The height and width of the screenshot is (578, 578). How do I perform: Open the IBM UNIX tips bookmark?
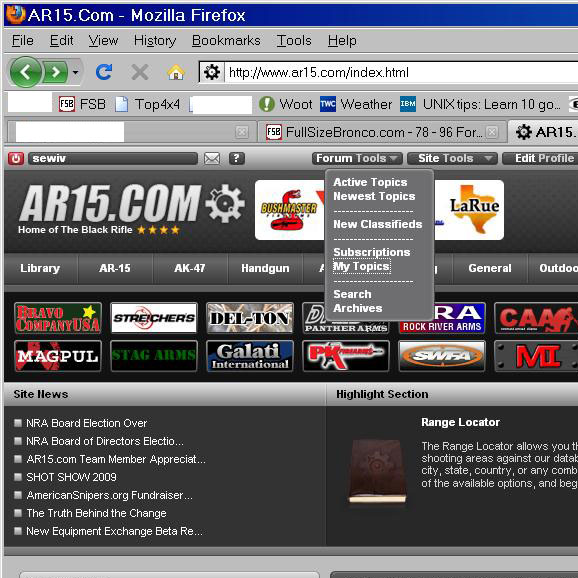click(481, 104)
